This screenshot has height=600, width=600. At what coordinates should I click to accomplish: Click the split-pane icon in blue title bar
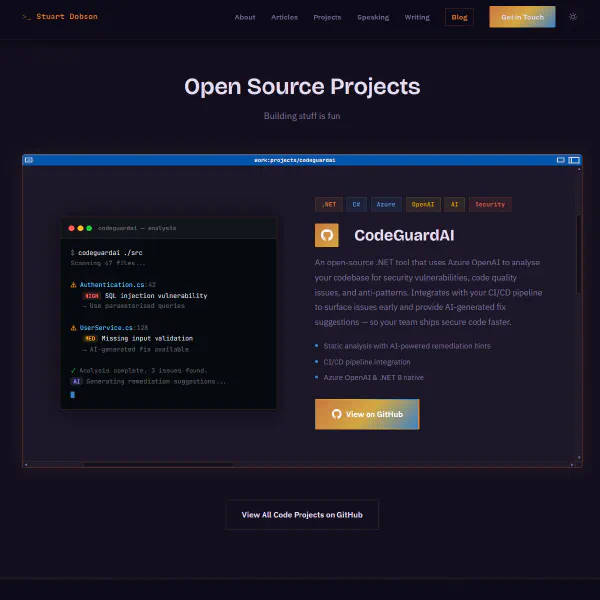point(560,160)
